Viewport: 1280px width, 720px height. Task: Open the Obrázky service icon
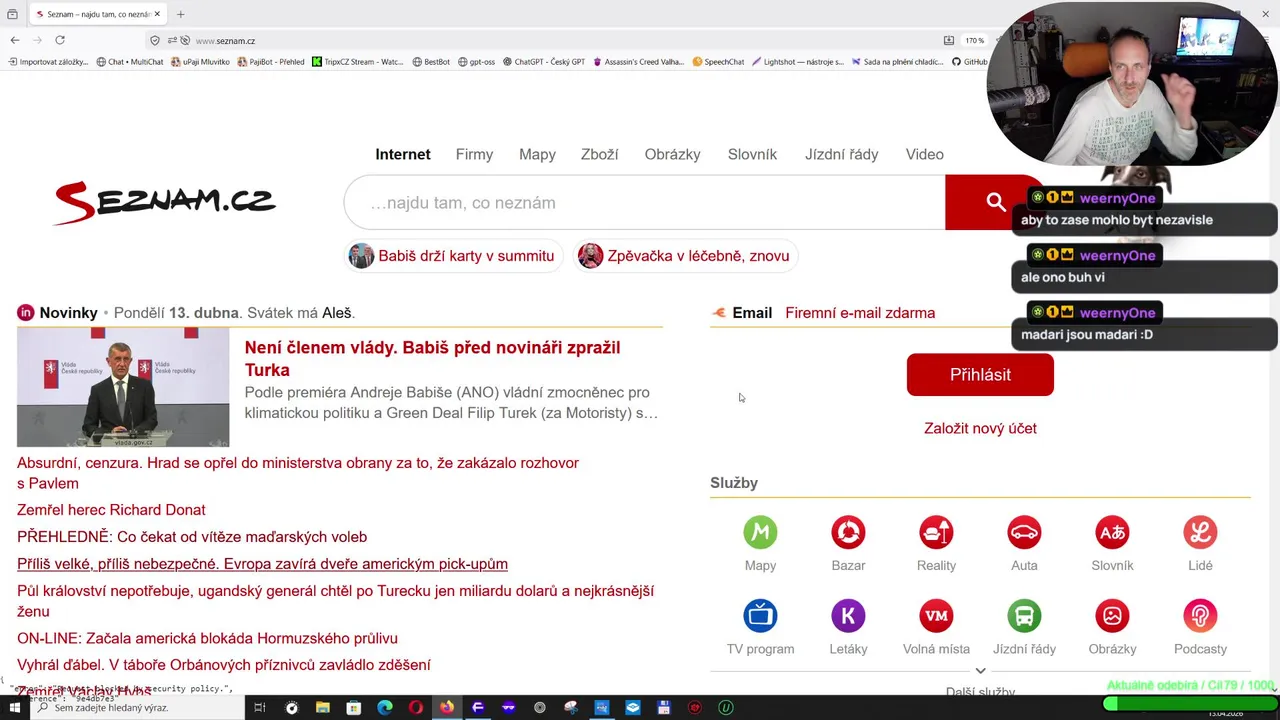point(1112,616)
